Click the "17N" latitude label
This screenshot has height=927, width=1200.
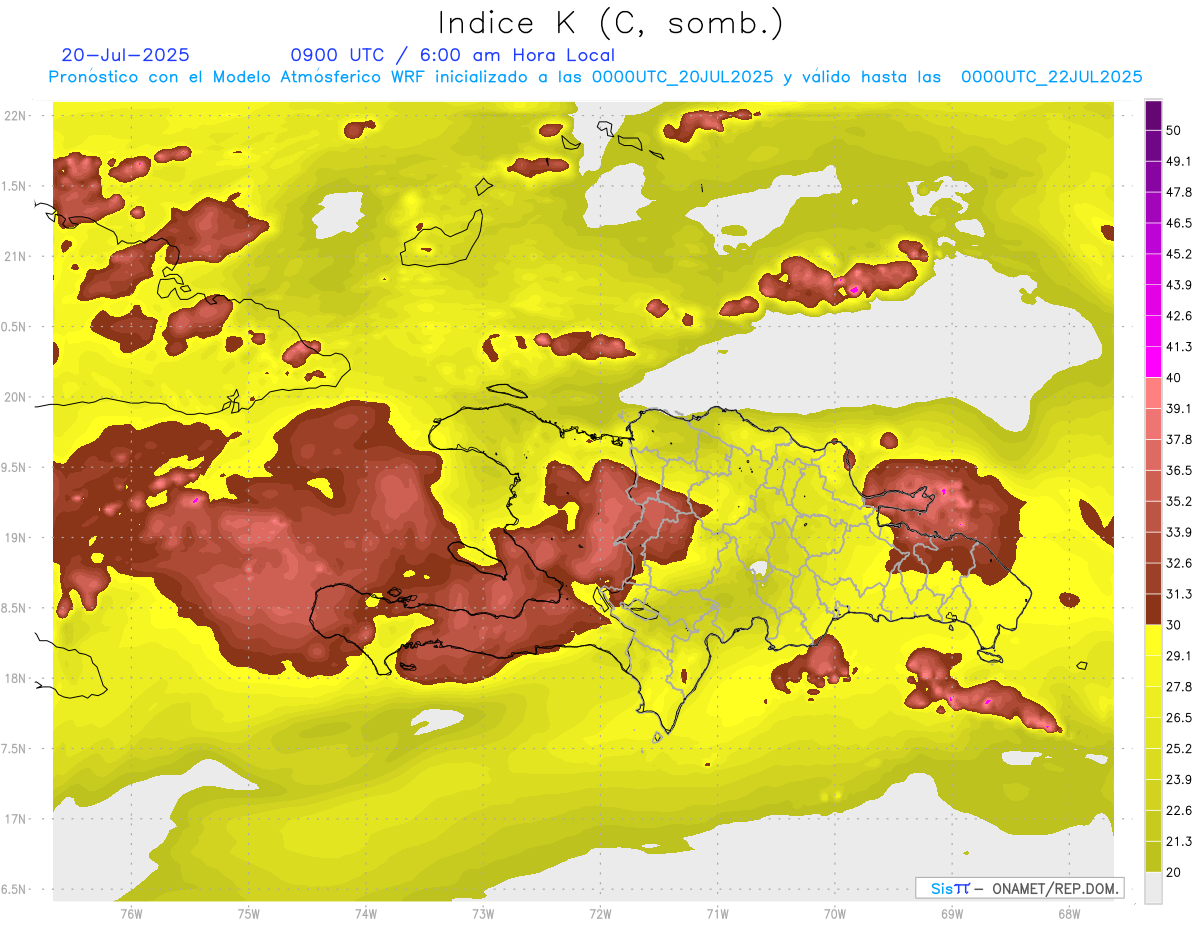click(15, 819)
